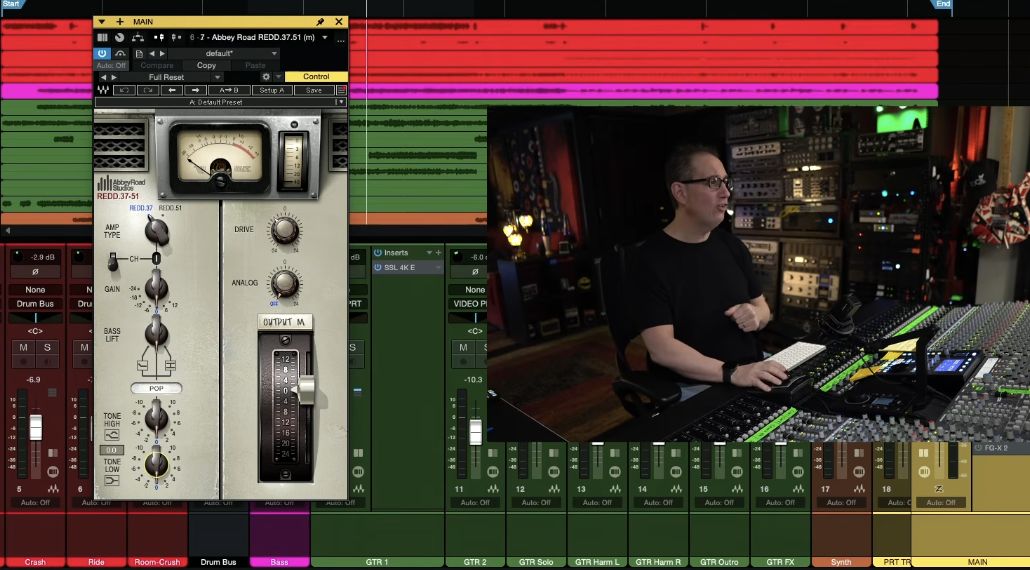Viewport: 1030px width, 570px height.
Task: Solo the Drum Bus channel outputting at -6.9
Action: click(47, 348)
